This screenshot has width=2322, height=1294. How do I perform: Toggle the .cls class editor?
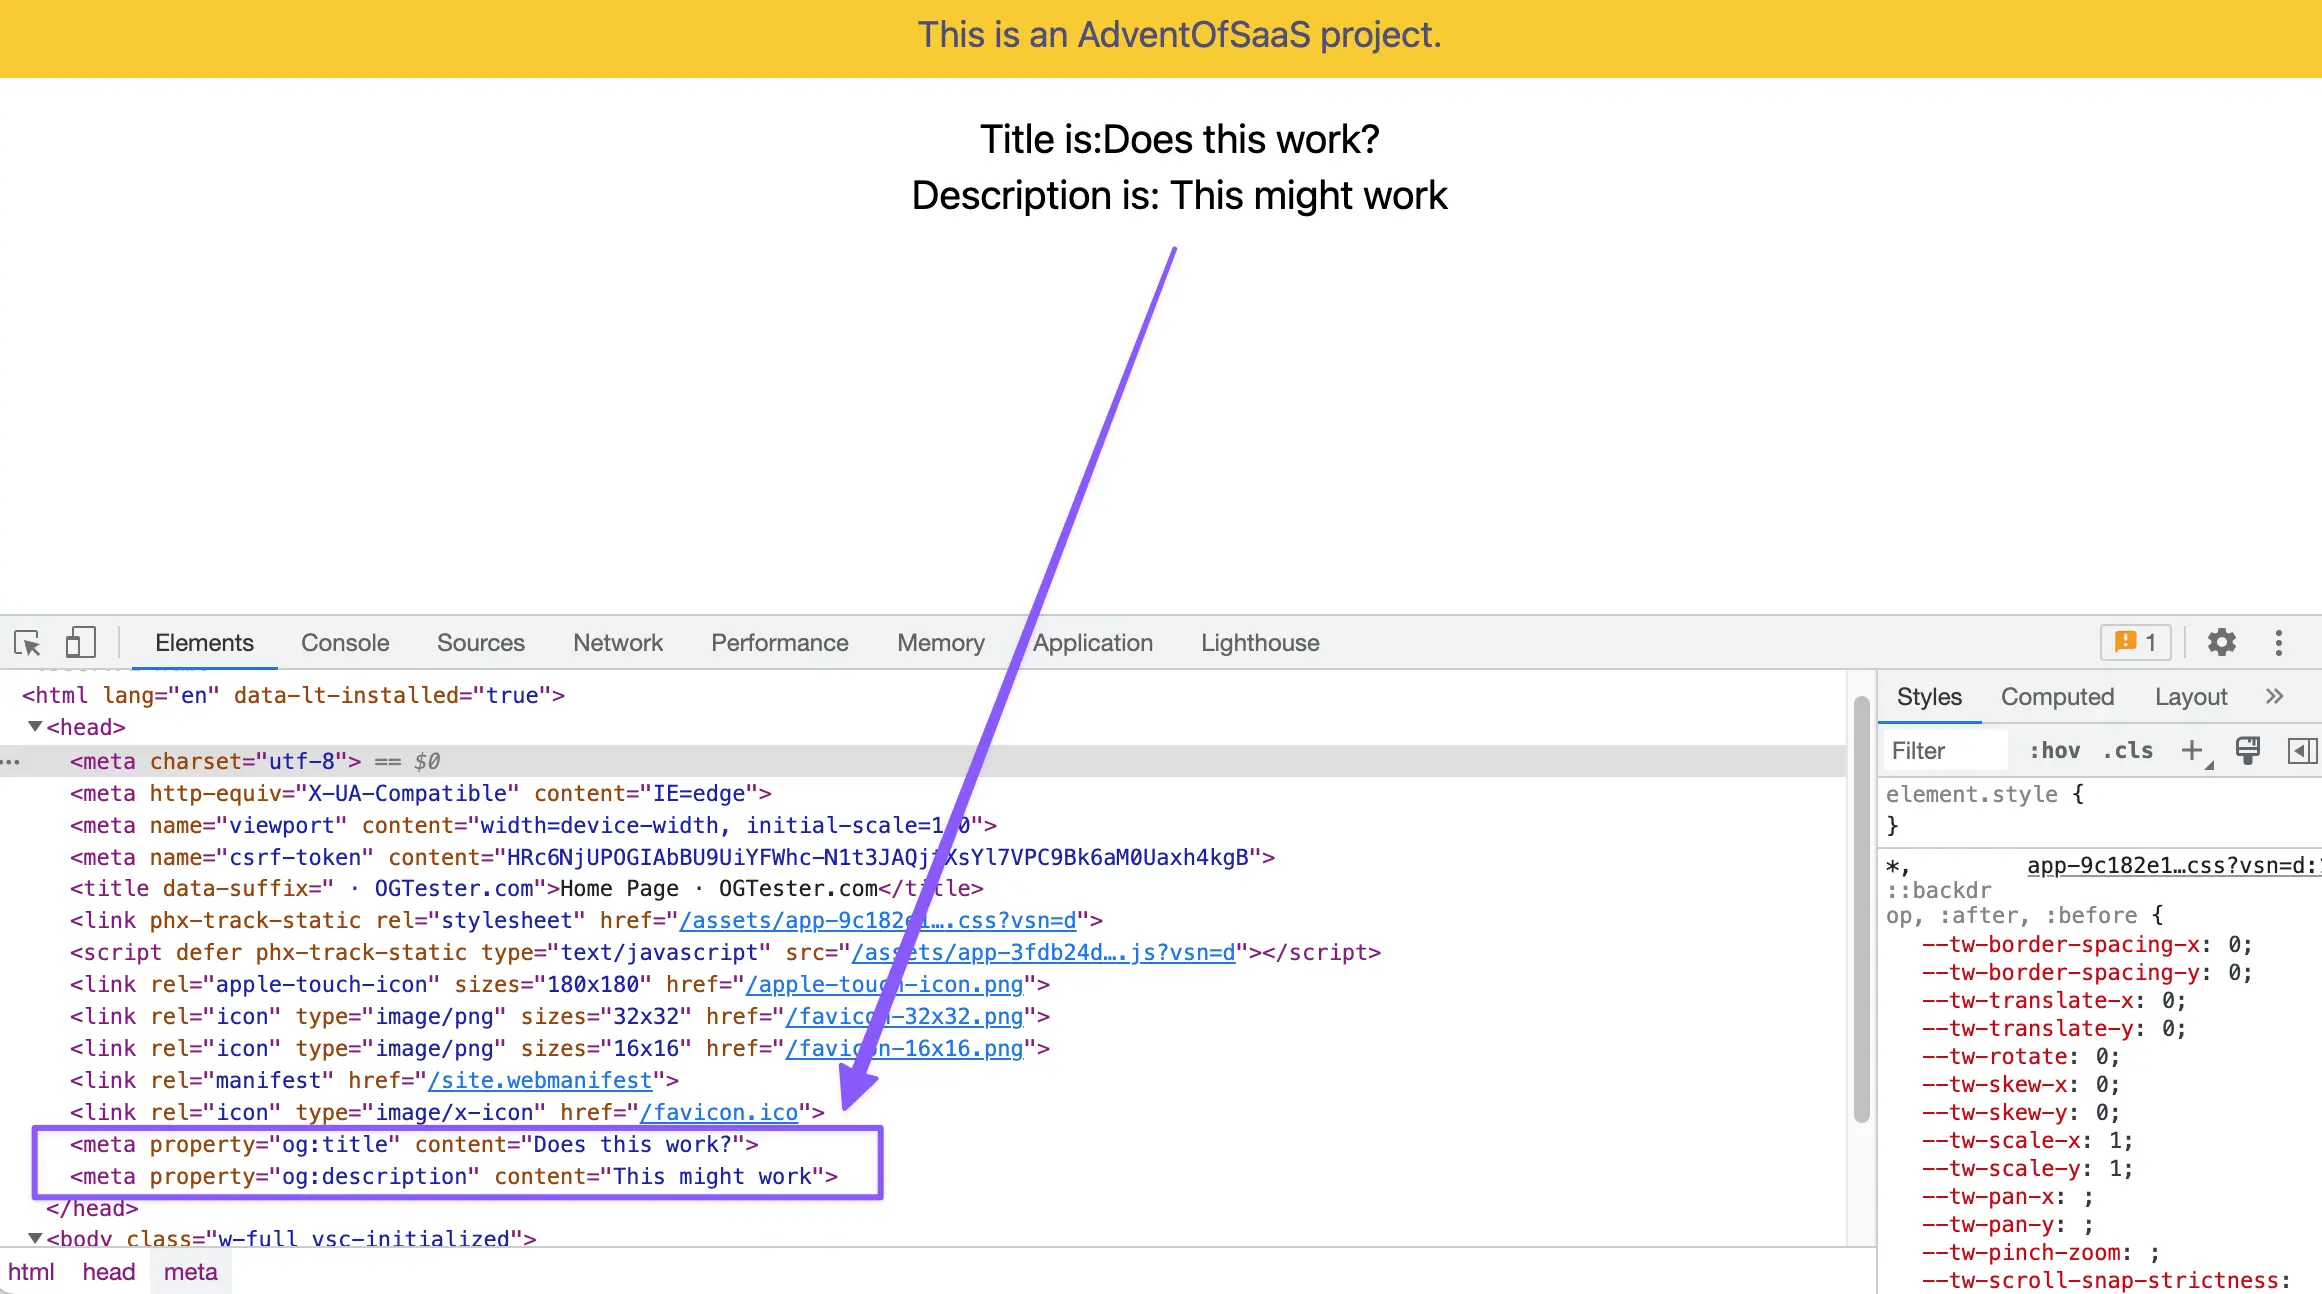(x=2128, y=750)
